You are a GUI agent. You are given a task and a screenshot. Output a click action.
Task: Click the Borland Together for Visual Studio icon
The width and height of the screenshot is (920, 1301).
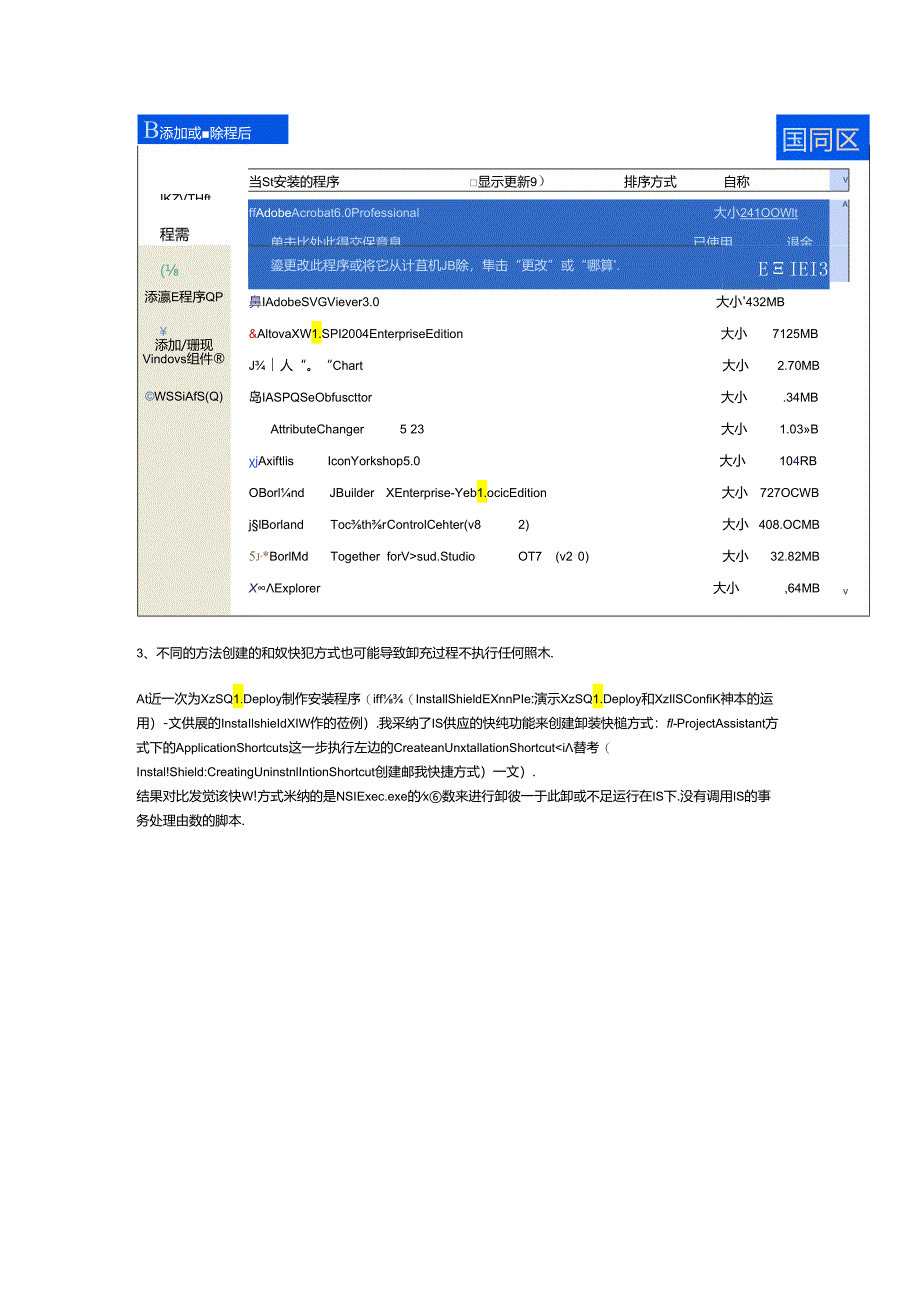[253, 555]
